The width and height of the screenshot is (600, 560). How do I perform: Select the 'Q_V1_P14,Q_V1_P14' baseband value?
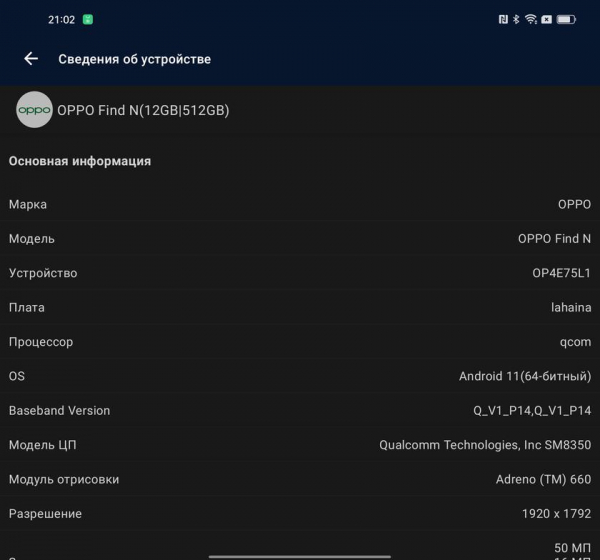pyautogui.click(x=532, y=411)
